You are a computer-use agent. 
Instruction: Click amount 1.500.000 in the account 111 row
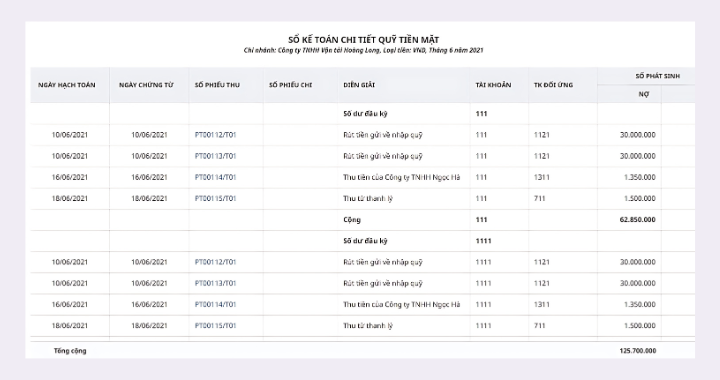coord(640,198)
